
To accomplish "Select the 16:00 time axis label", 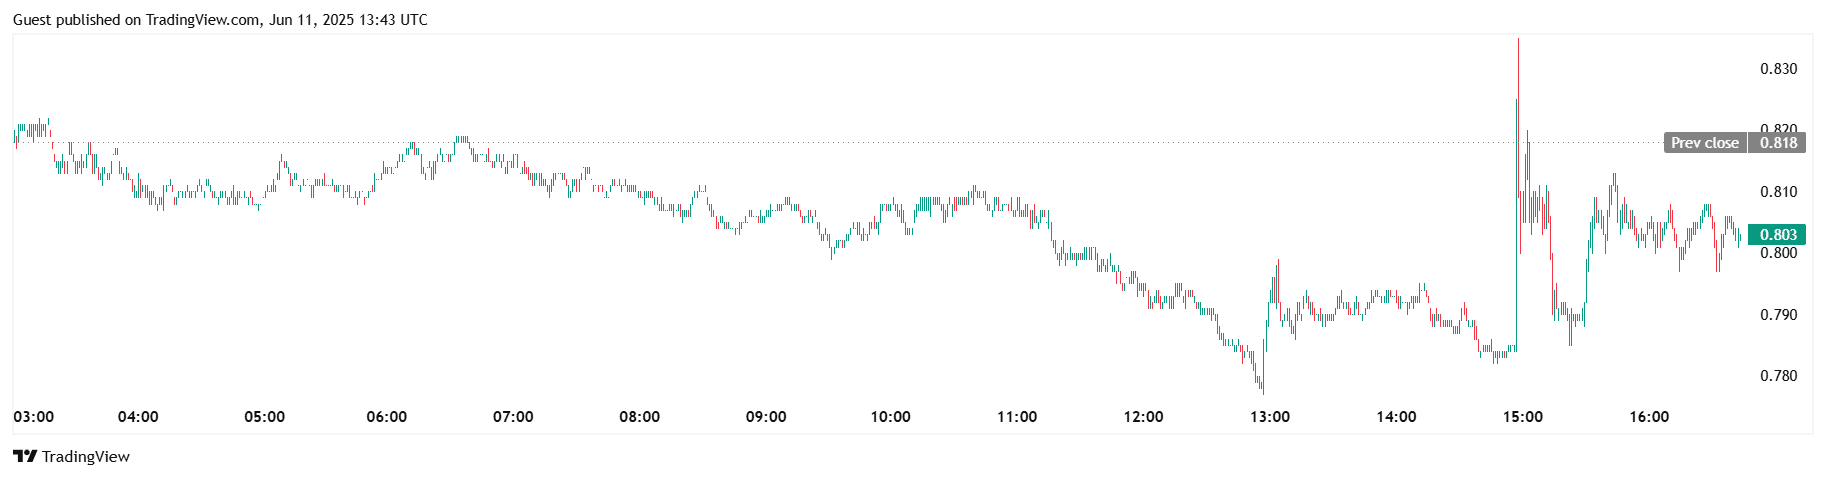I will tap(1649, 417).
